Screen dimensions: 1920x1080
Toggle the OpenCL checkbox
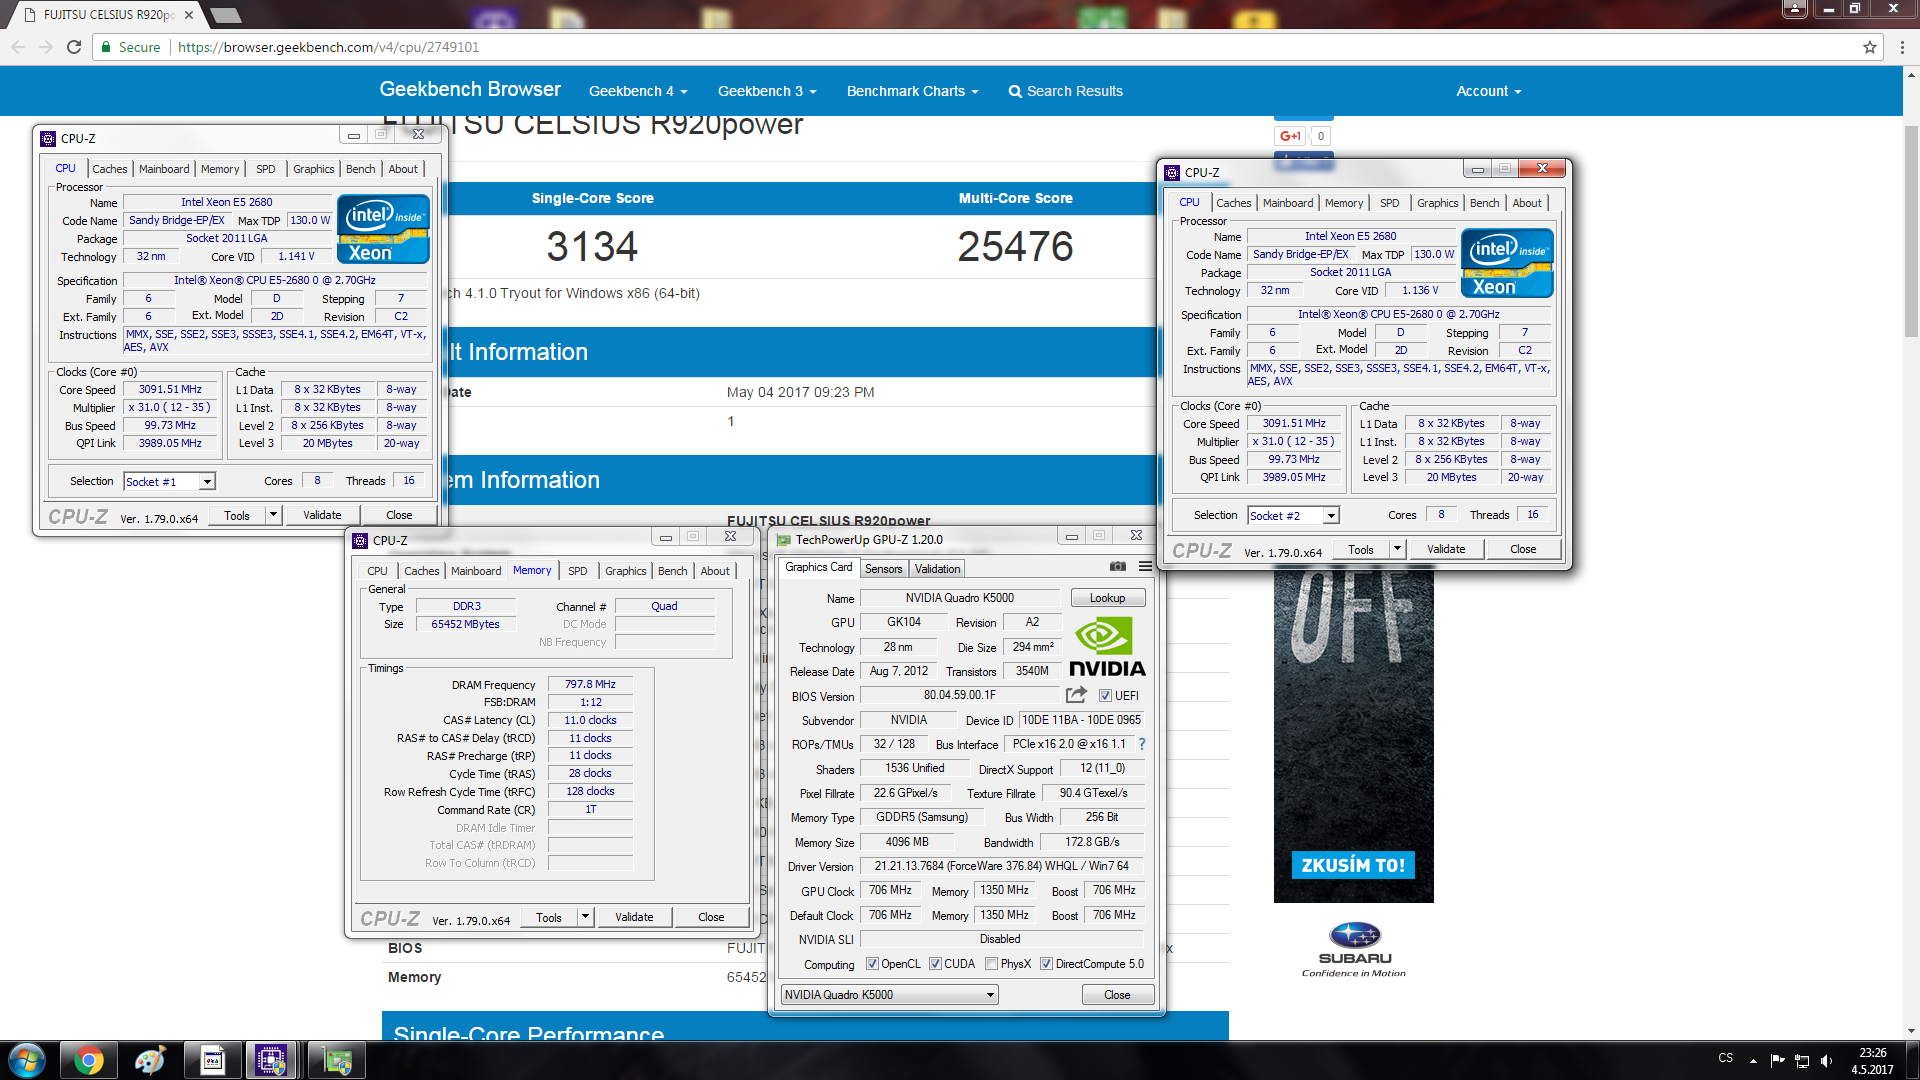pos(872,964)
